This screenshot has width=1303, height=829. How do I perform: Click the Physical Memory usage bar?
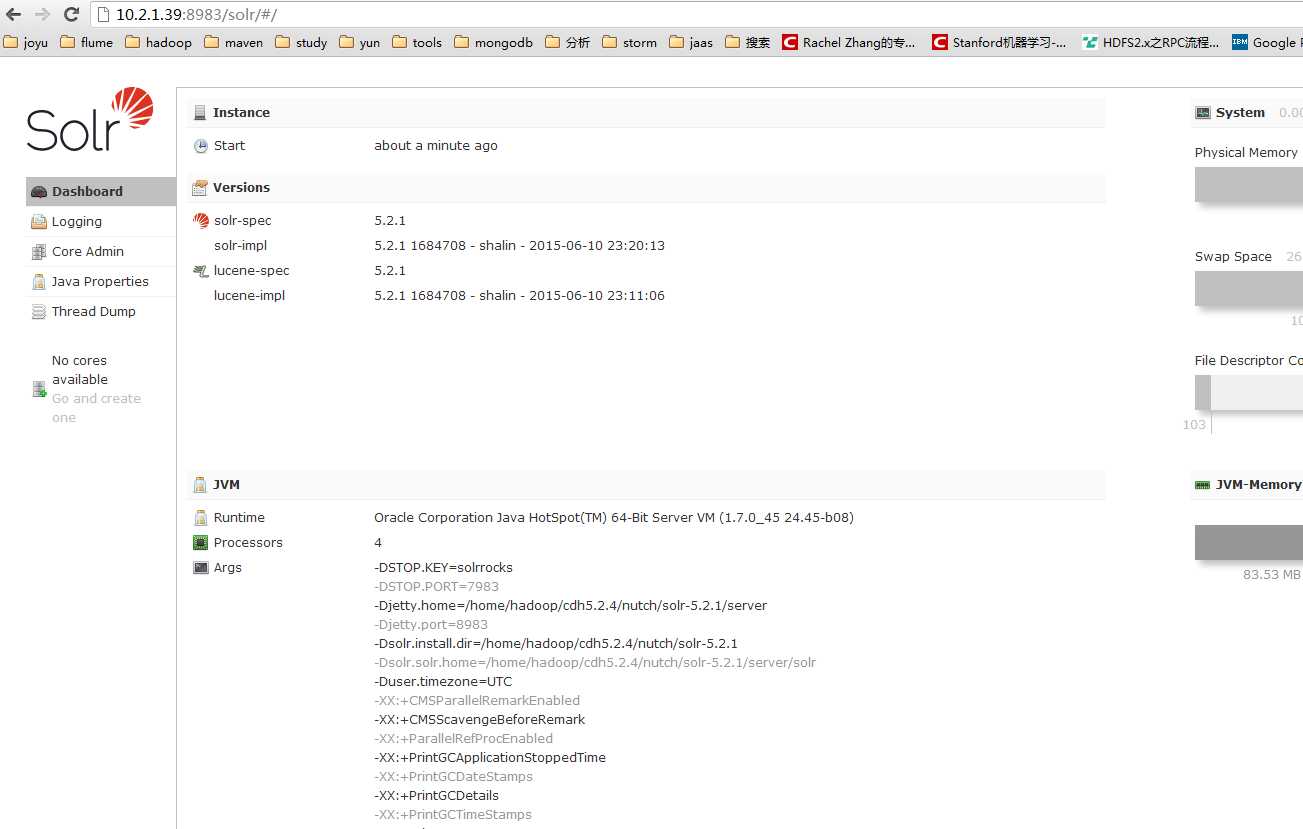click(x=1249, y=184)
